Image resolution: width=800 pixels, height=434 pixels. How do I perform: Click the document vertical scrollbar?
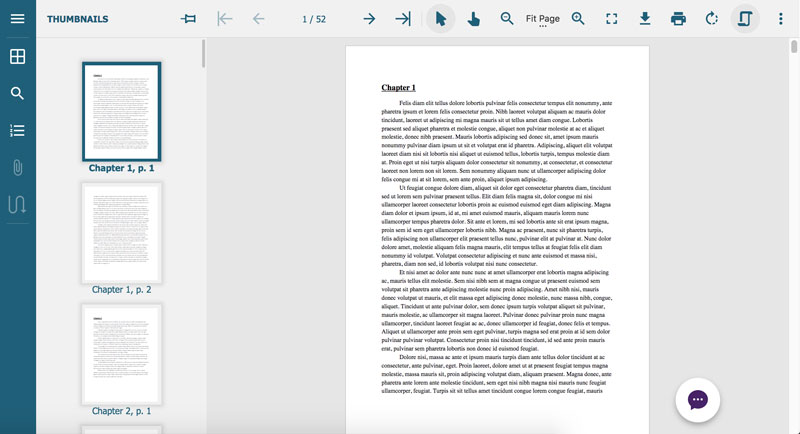pos(794,47)
